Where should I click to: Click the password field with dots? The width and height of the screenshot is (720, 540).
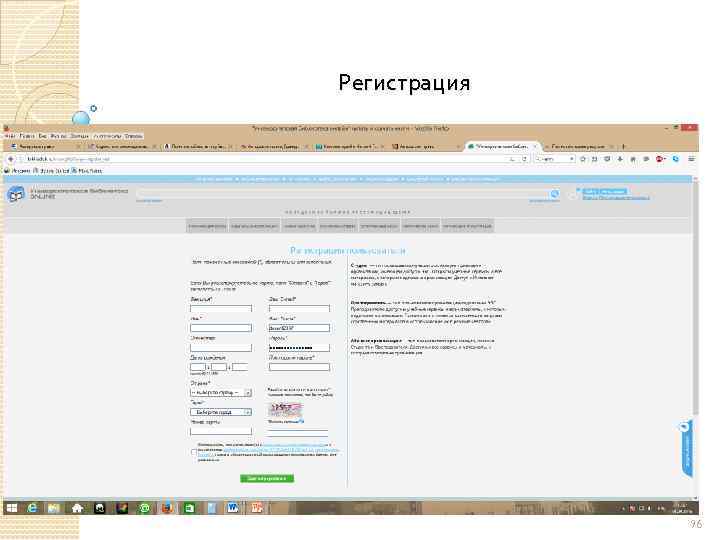click(x=299, y=348)
